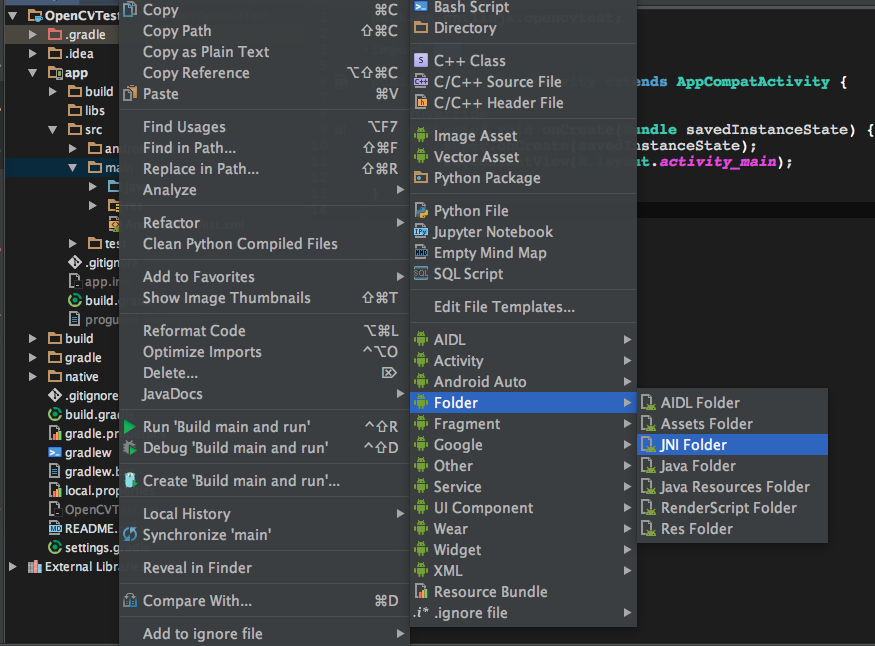
Task: Choose Reveal in Finder
Action: click(265, 568)
